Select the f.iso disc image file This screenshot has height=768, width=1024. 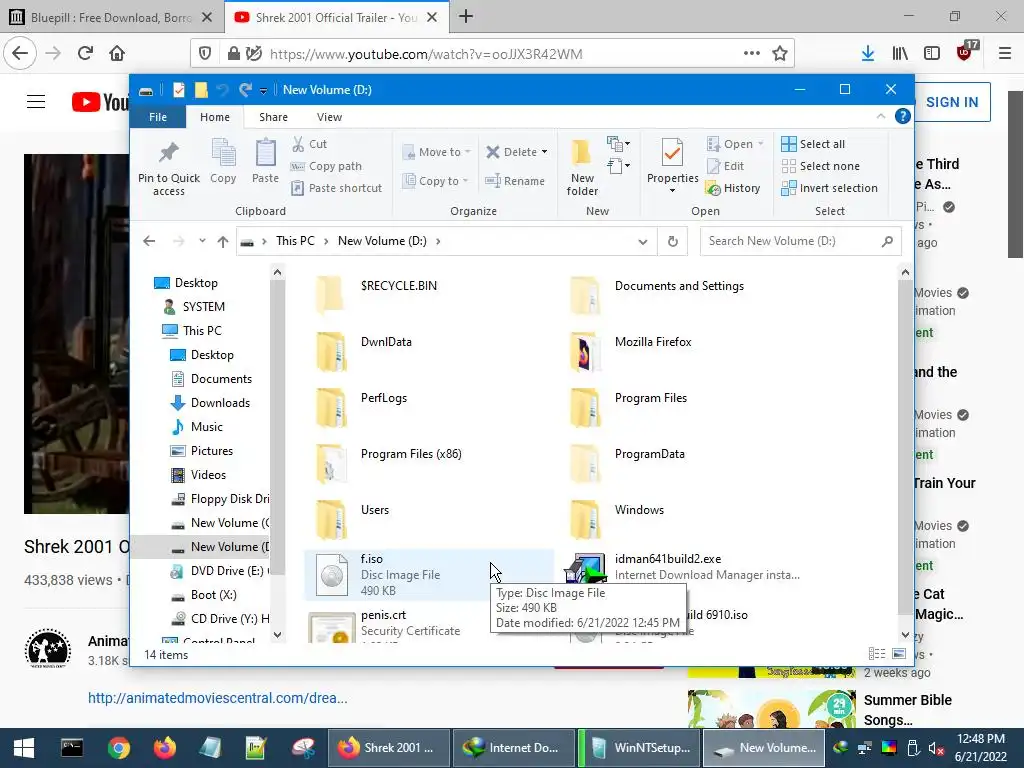coord(429,575)
